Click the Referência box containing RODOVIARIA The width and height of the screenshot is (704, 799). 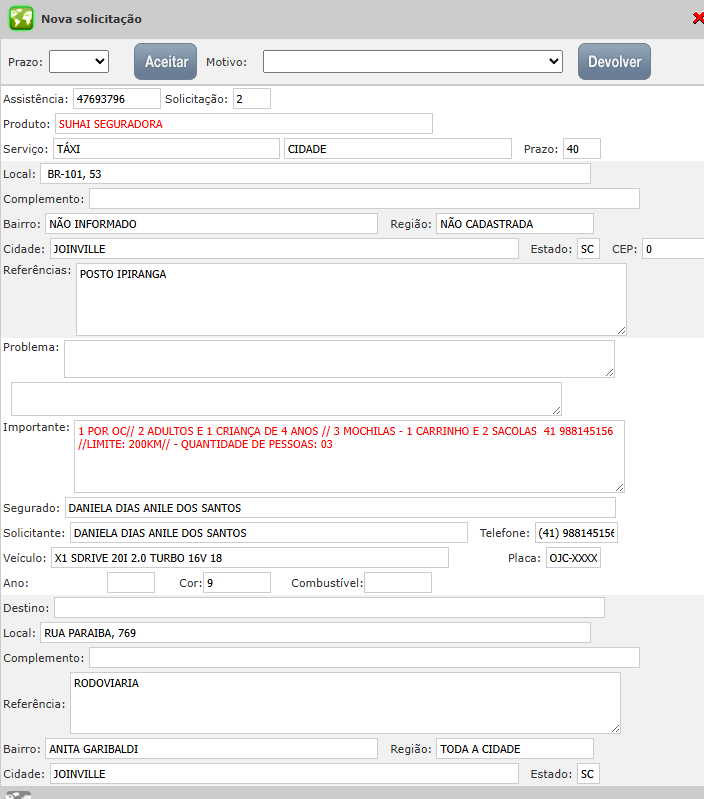(x=344, y=703)
